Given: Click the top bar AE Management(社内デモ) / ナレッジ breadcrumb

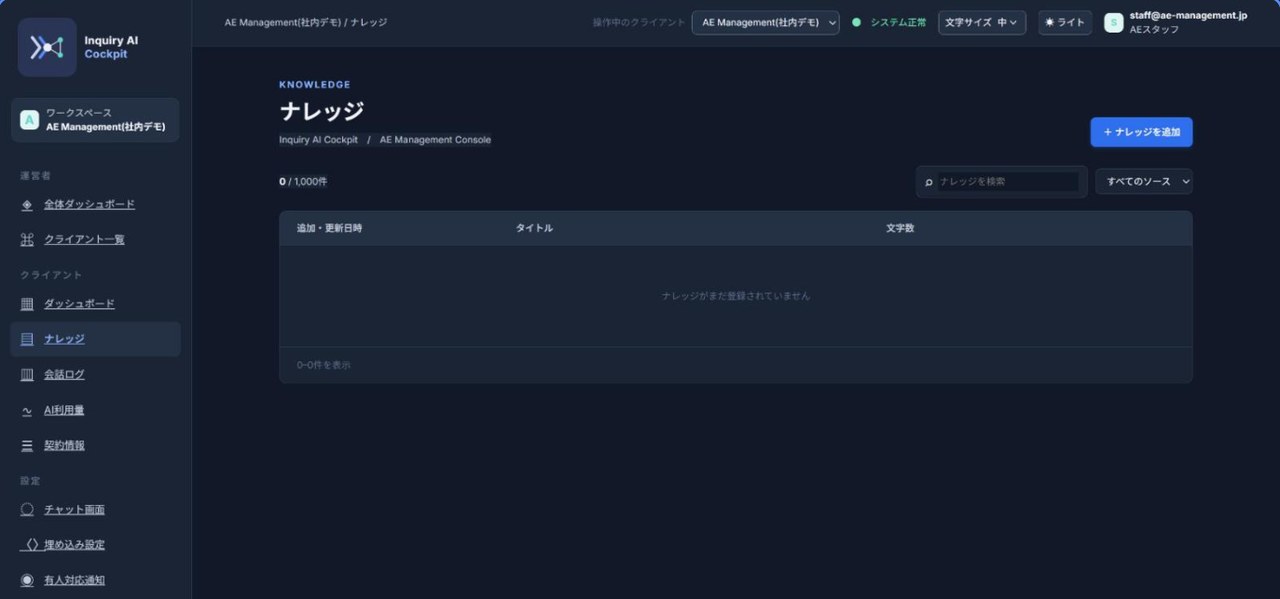Looking at the screenshot, I should (x=306, y=22).
